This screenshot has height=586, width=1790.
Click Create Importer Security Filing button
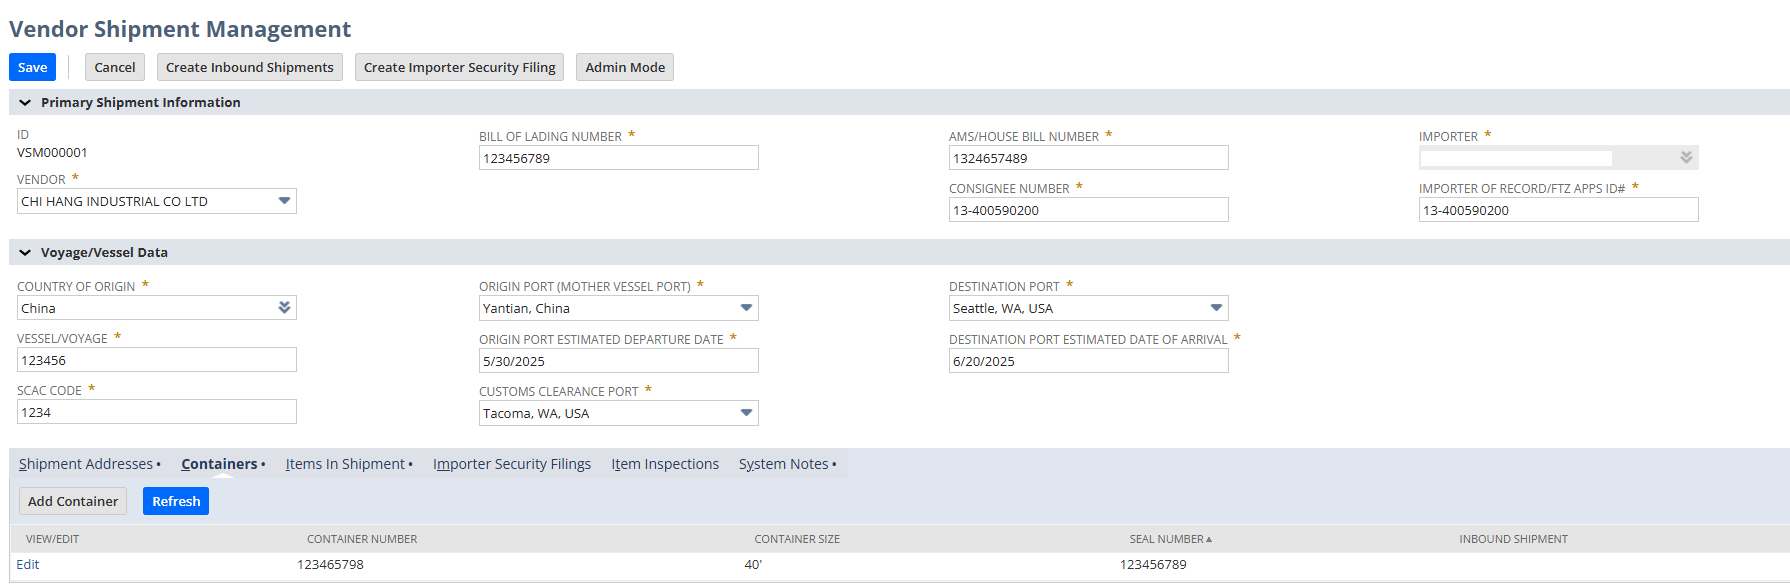(x=459, y=67)
